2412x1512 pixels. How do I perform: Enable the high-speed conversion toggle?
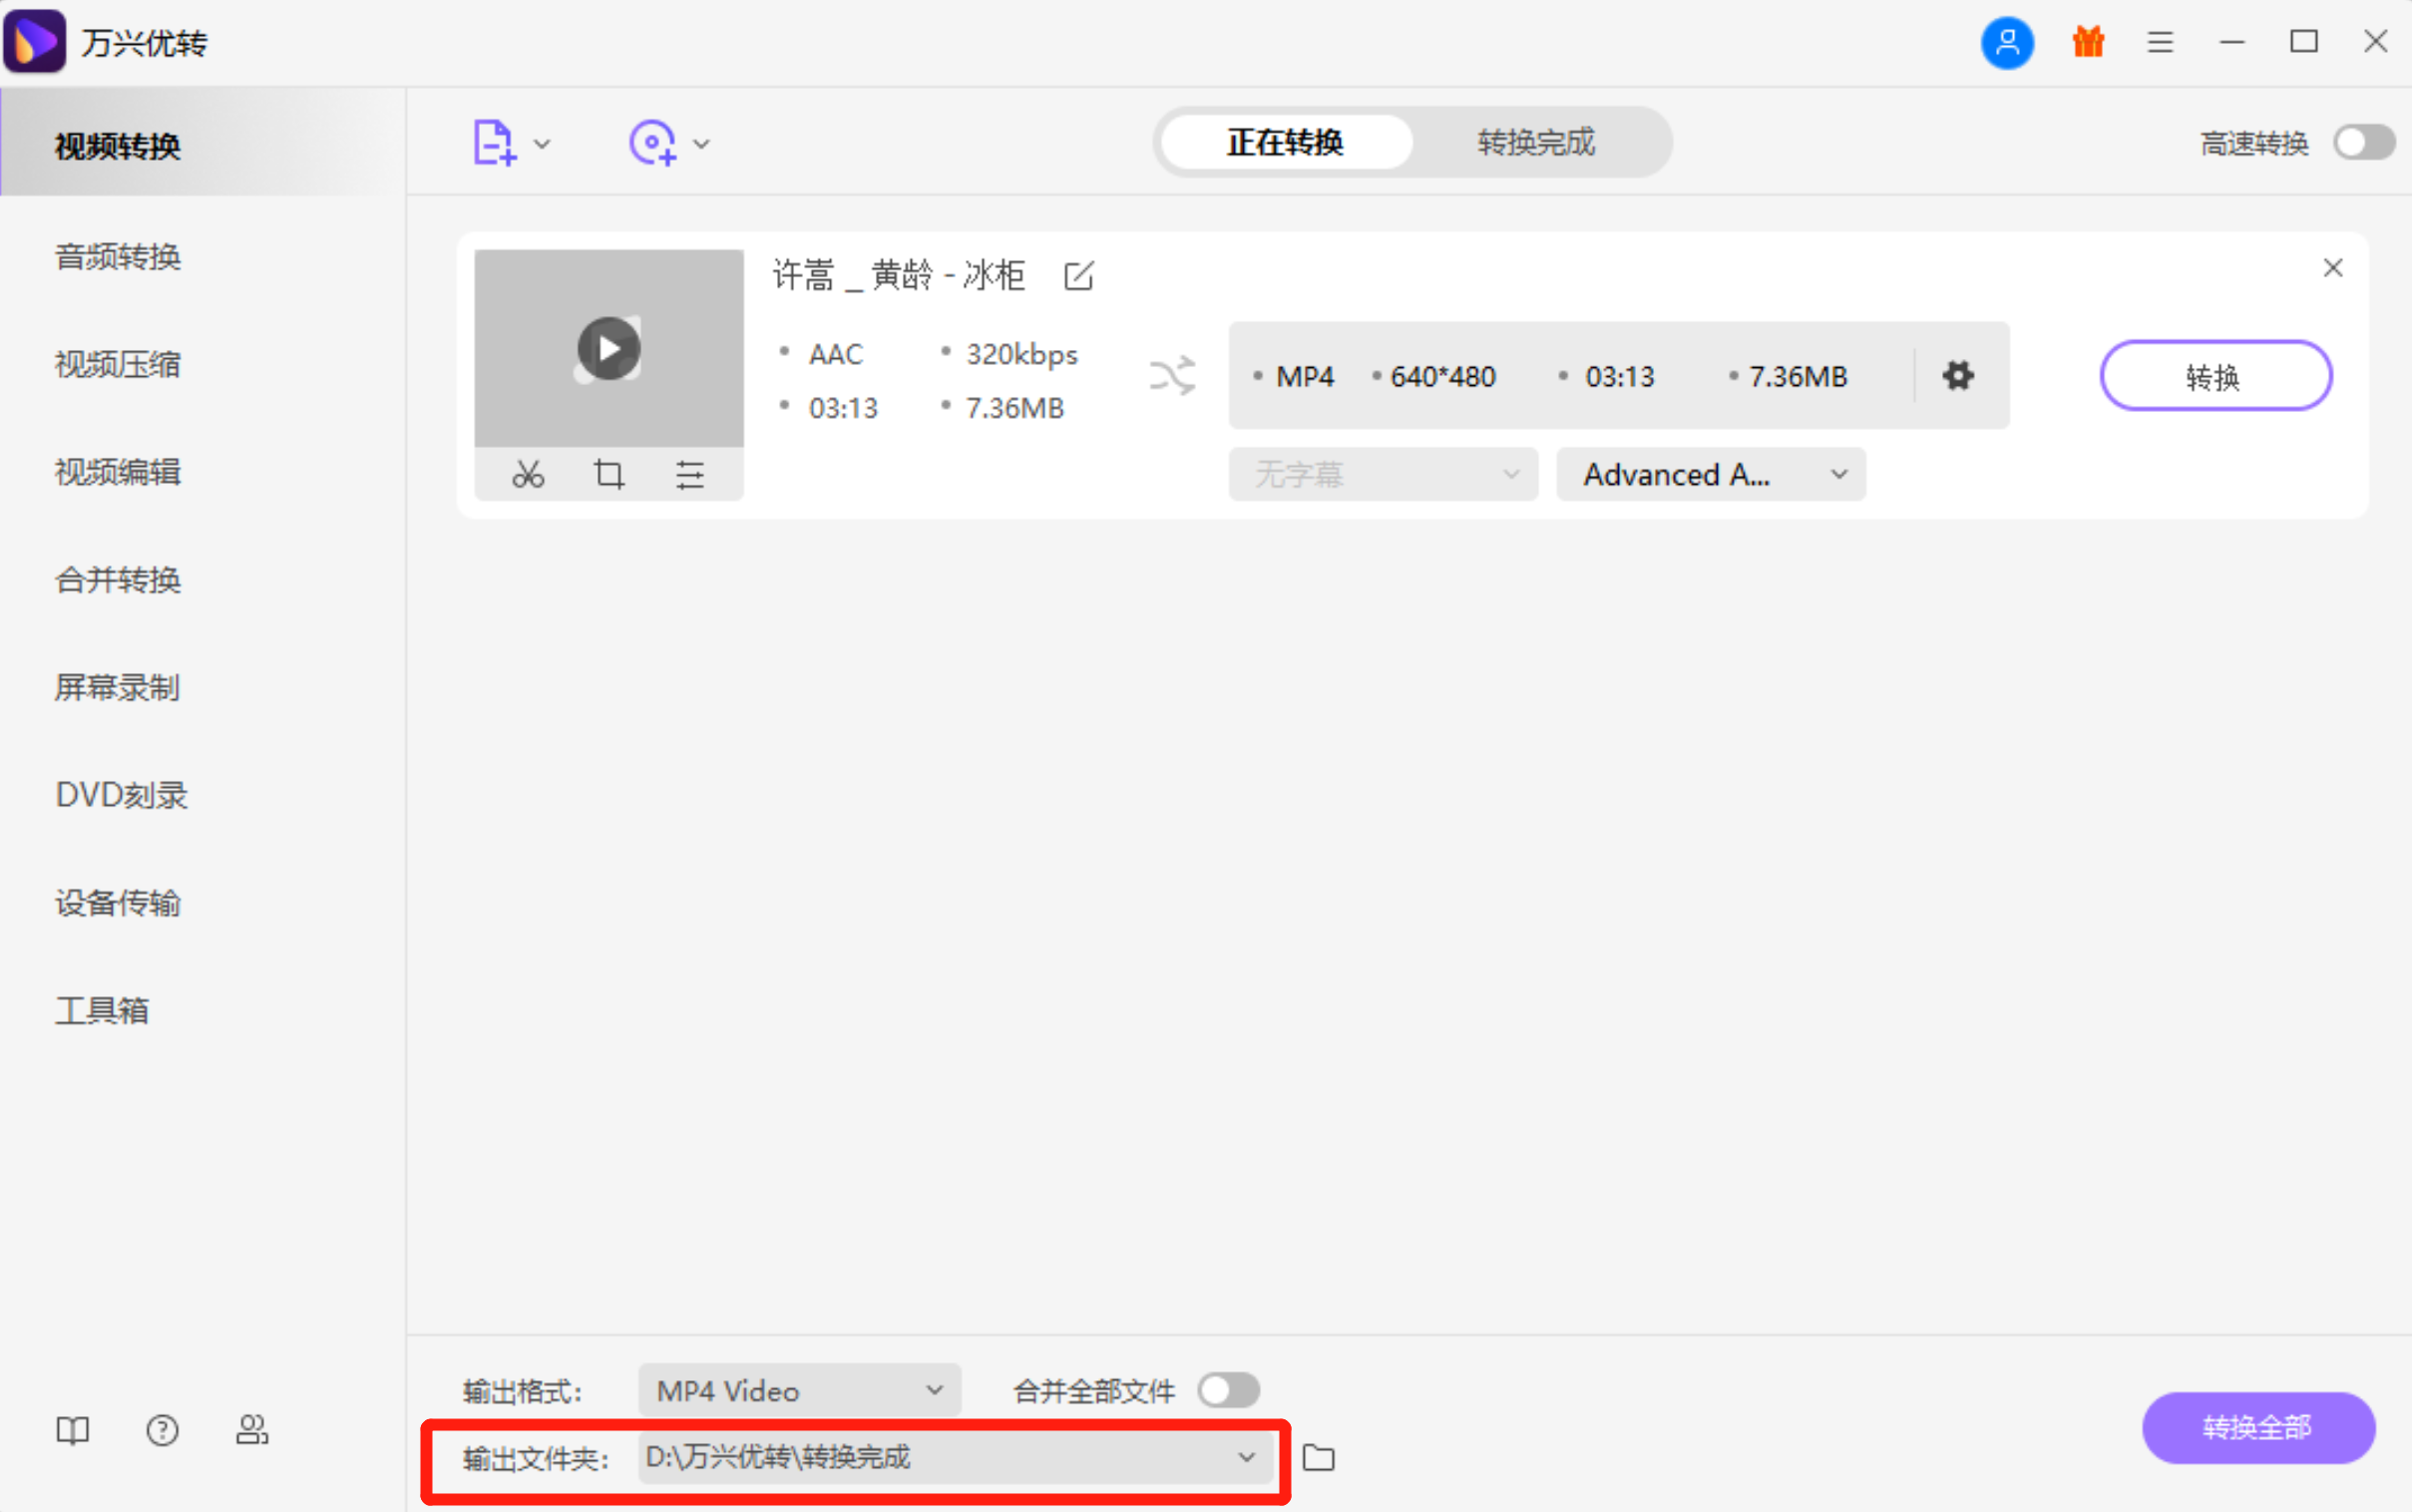[2364, 142]
